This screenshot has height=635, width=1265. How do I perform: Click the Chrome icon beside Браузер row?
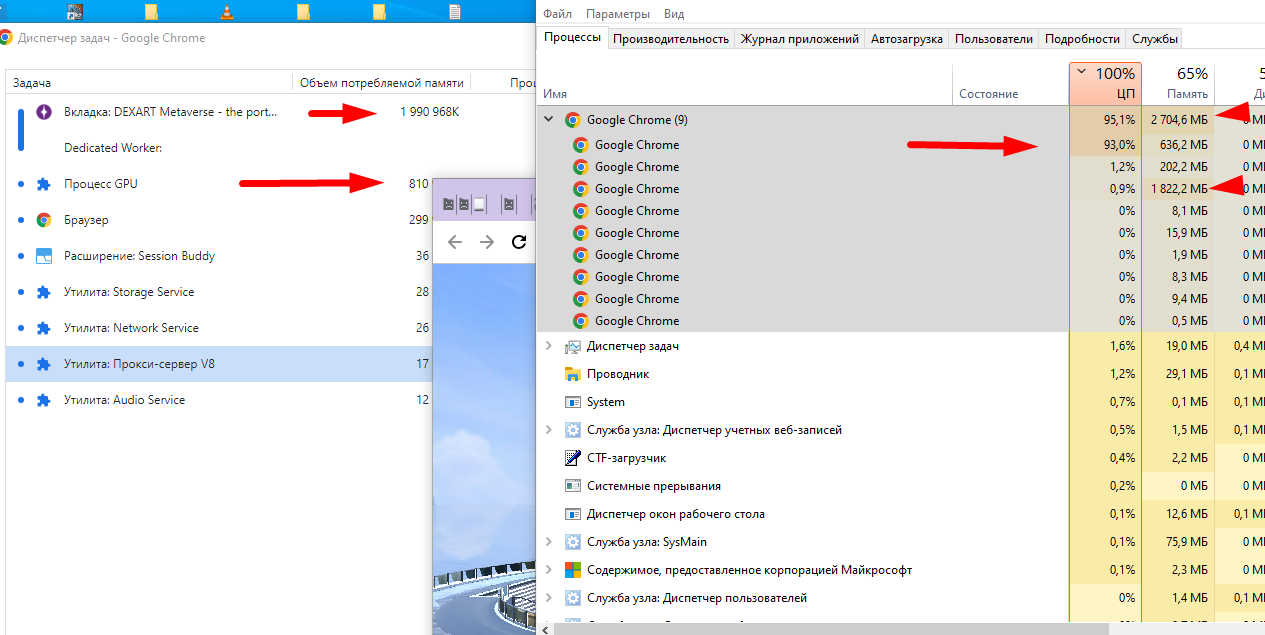click(x=43, y=220)
